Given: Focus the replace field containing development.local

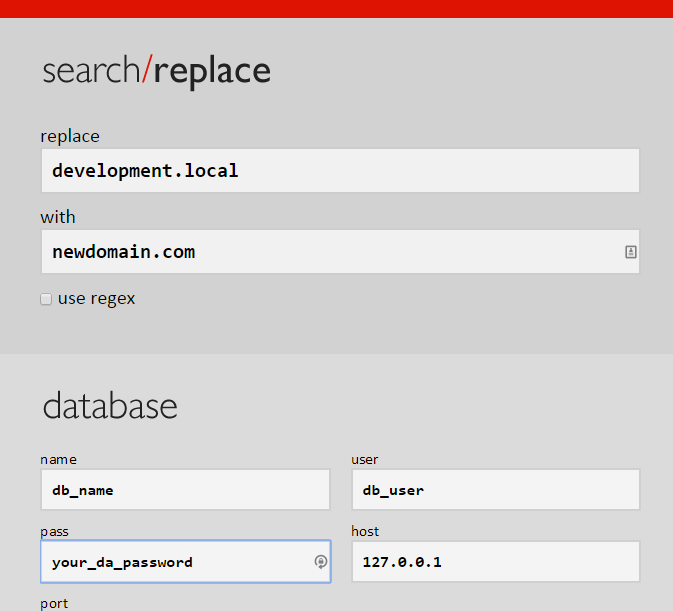Looking at the screenshot, I should pos(340,171).
